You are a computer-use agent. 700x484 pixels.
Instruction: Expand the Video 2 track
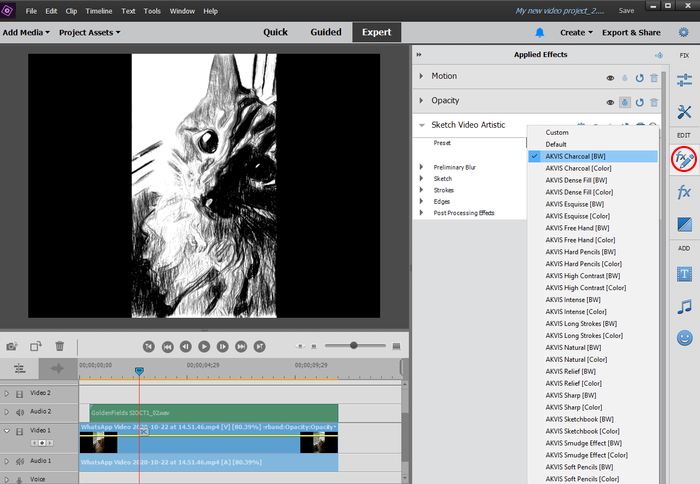7,393
